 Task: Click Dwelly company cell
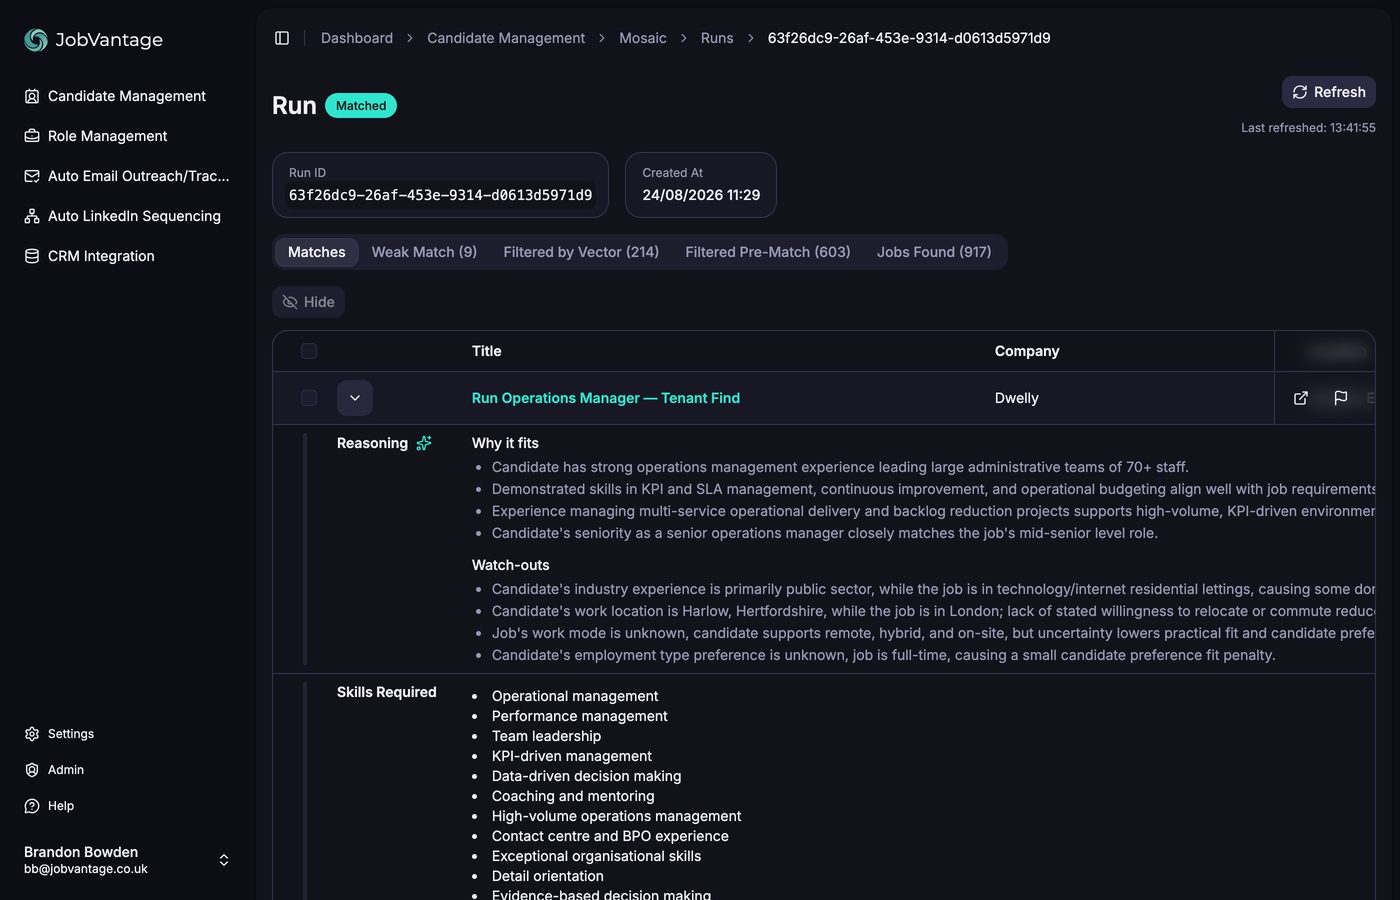pyautogui.click(x=1017, y=398)
